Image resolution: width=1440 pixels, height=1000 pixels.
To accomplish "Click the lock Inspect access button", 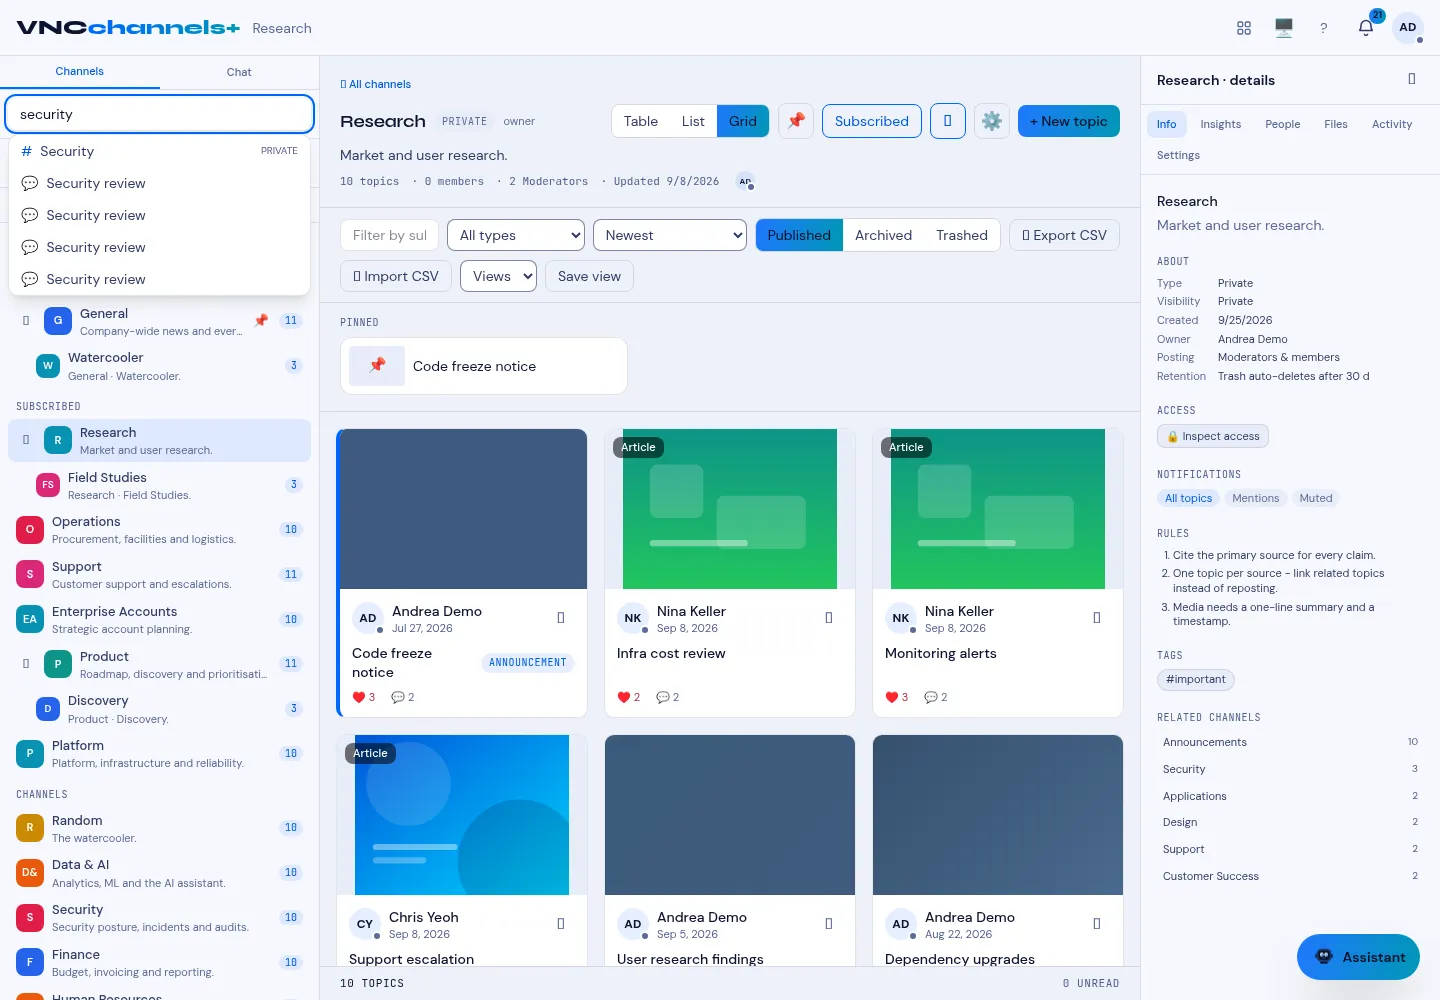I will [x=1213, y=436].
